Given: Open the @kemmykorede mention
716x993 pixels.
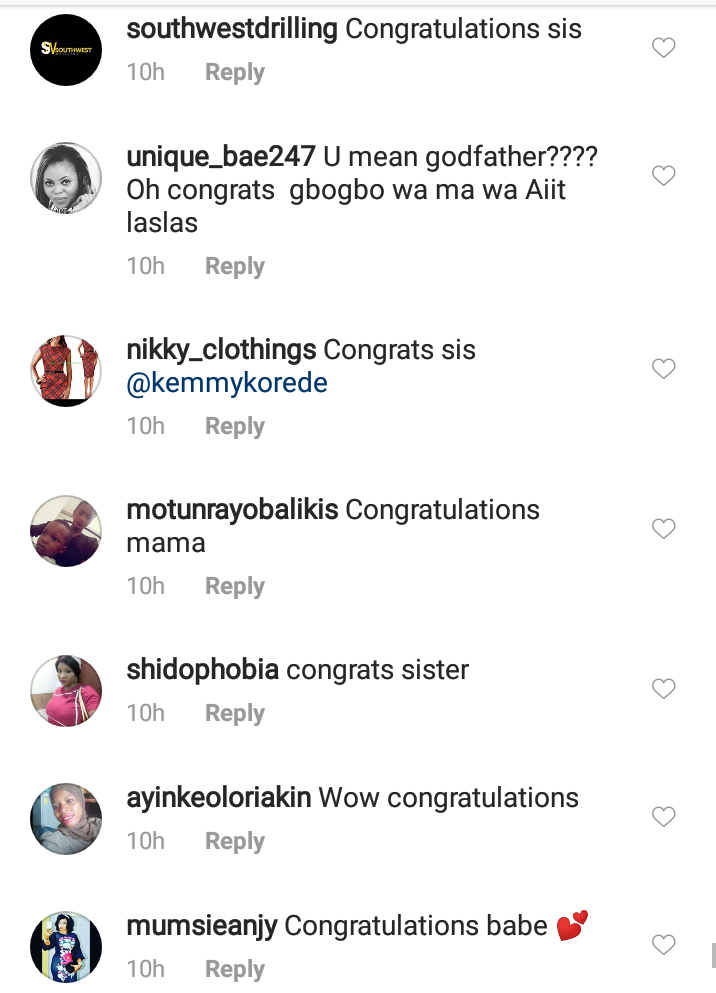Looking at the screenshot, I should 227,384.
